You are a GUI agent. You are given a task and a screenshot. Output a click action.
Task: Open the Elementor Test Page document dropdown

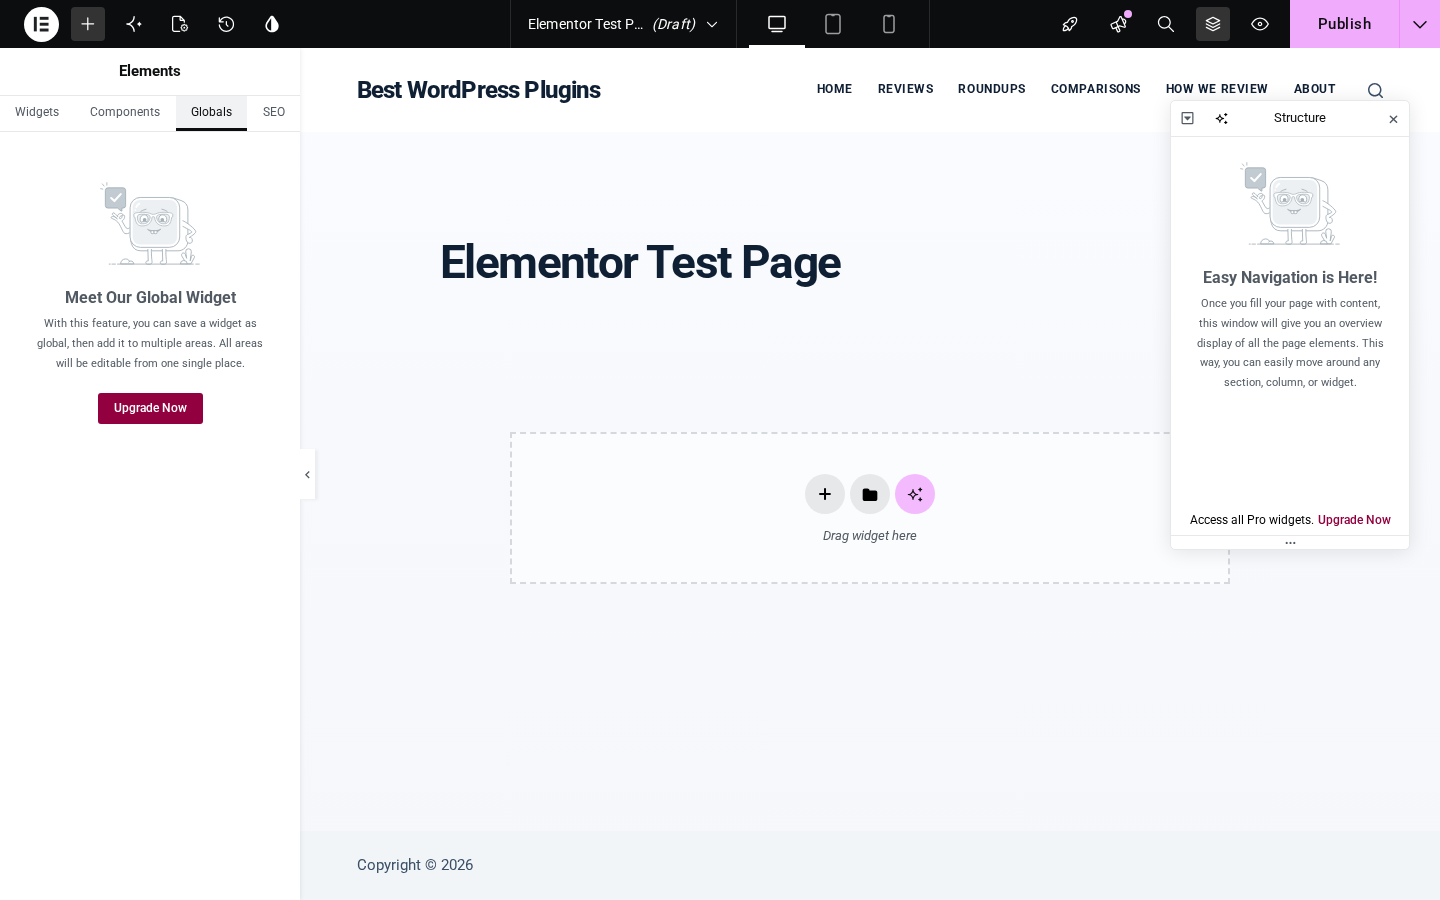(623, 24)
